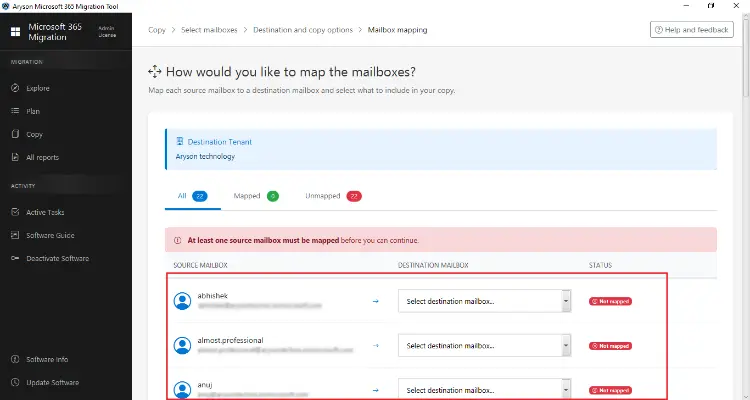Click the Update Software icon in sidebar

(15, 382)
